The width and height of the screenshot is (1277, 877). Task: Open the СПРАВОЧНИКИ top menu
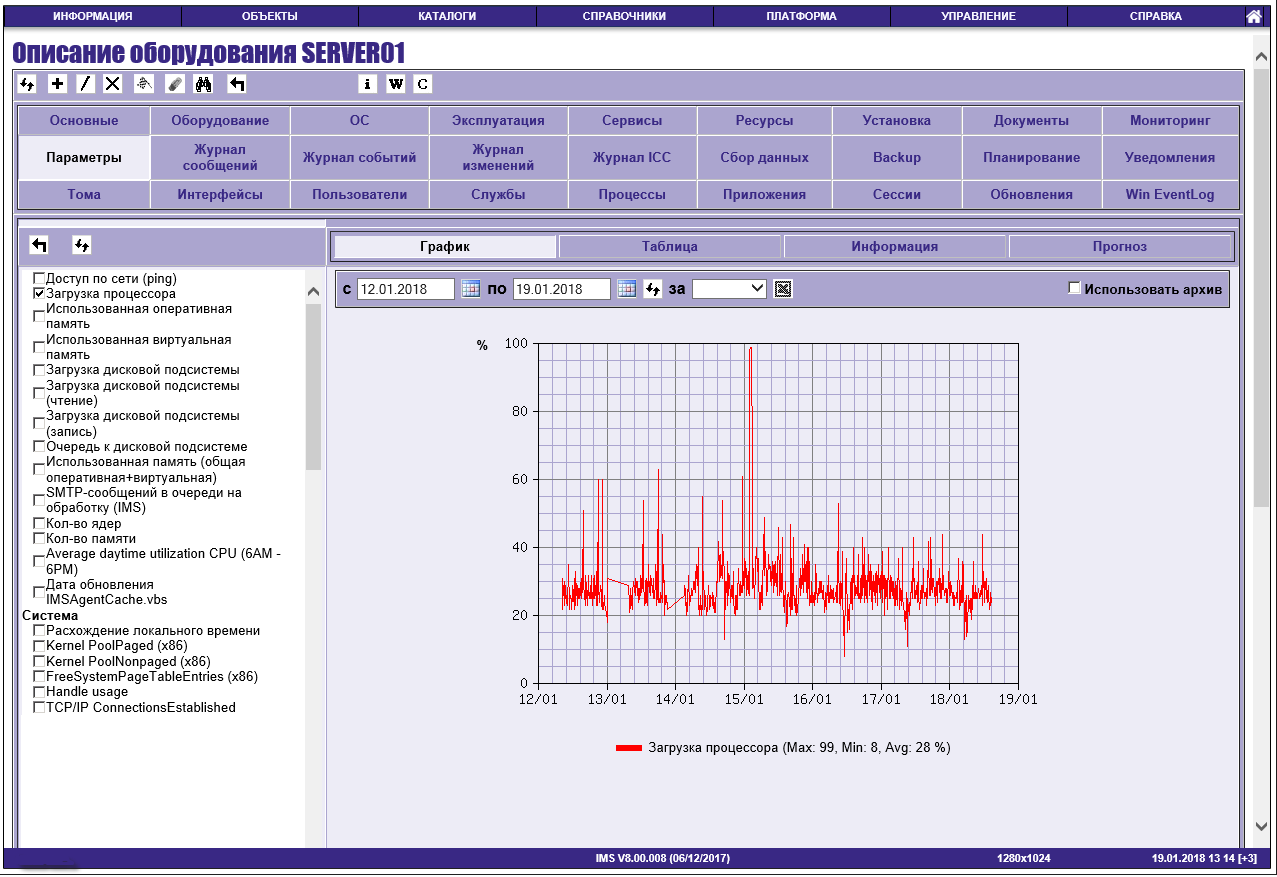click(x=624, y=16)
